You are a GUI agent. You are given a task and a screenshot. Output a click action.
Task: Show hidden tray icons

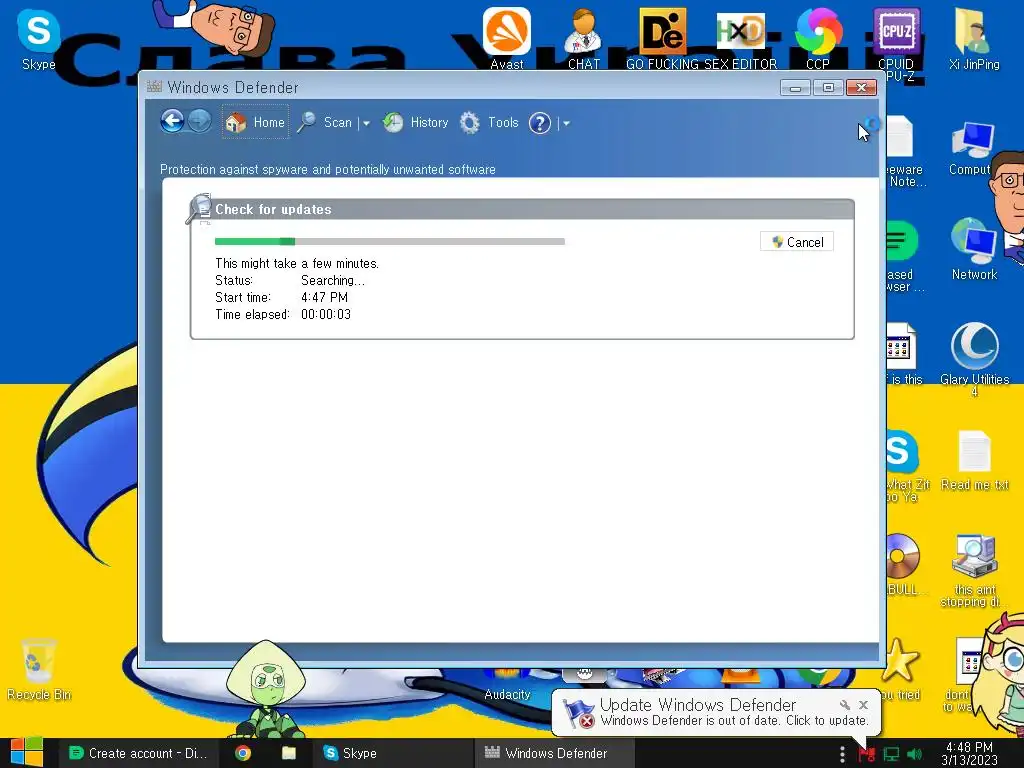pos(842,754)
